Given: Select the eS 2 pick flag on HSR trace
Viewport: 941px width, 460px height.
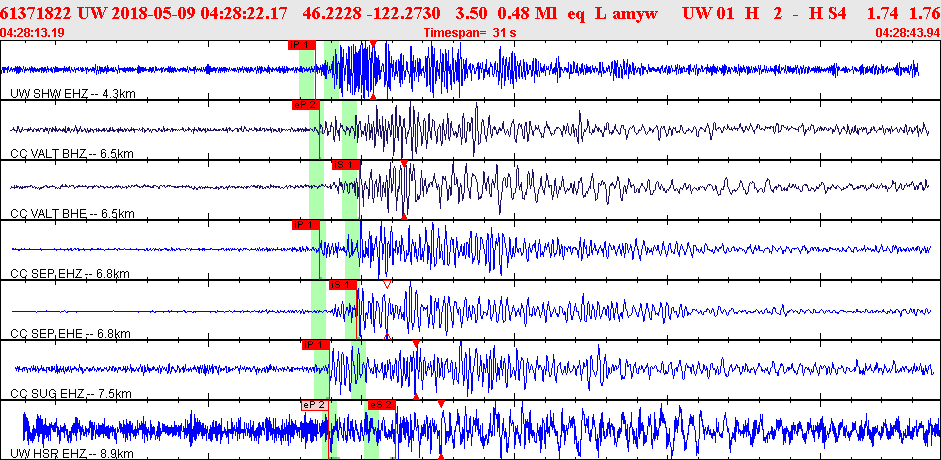Looking at the screenshot, I should [382, 405].
